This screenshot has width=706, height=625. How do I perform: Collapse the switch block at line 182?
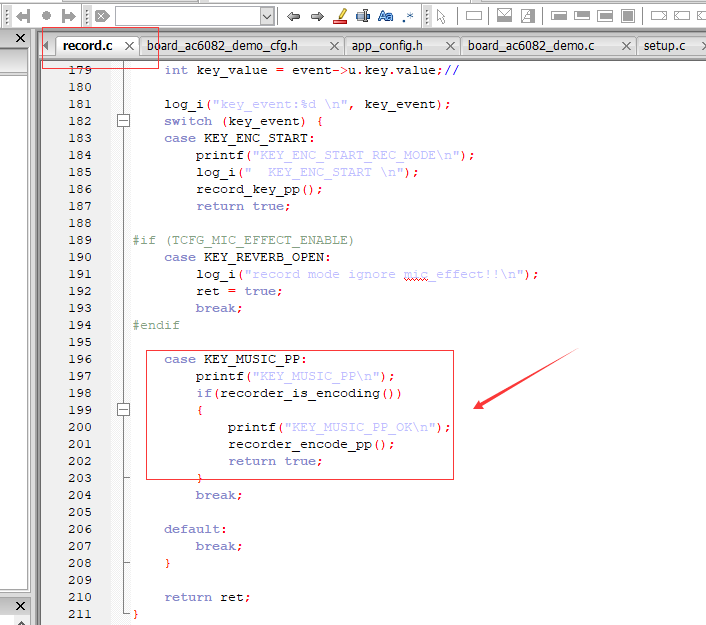[123, 121]
